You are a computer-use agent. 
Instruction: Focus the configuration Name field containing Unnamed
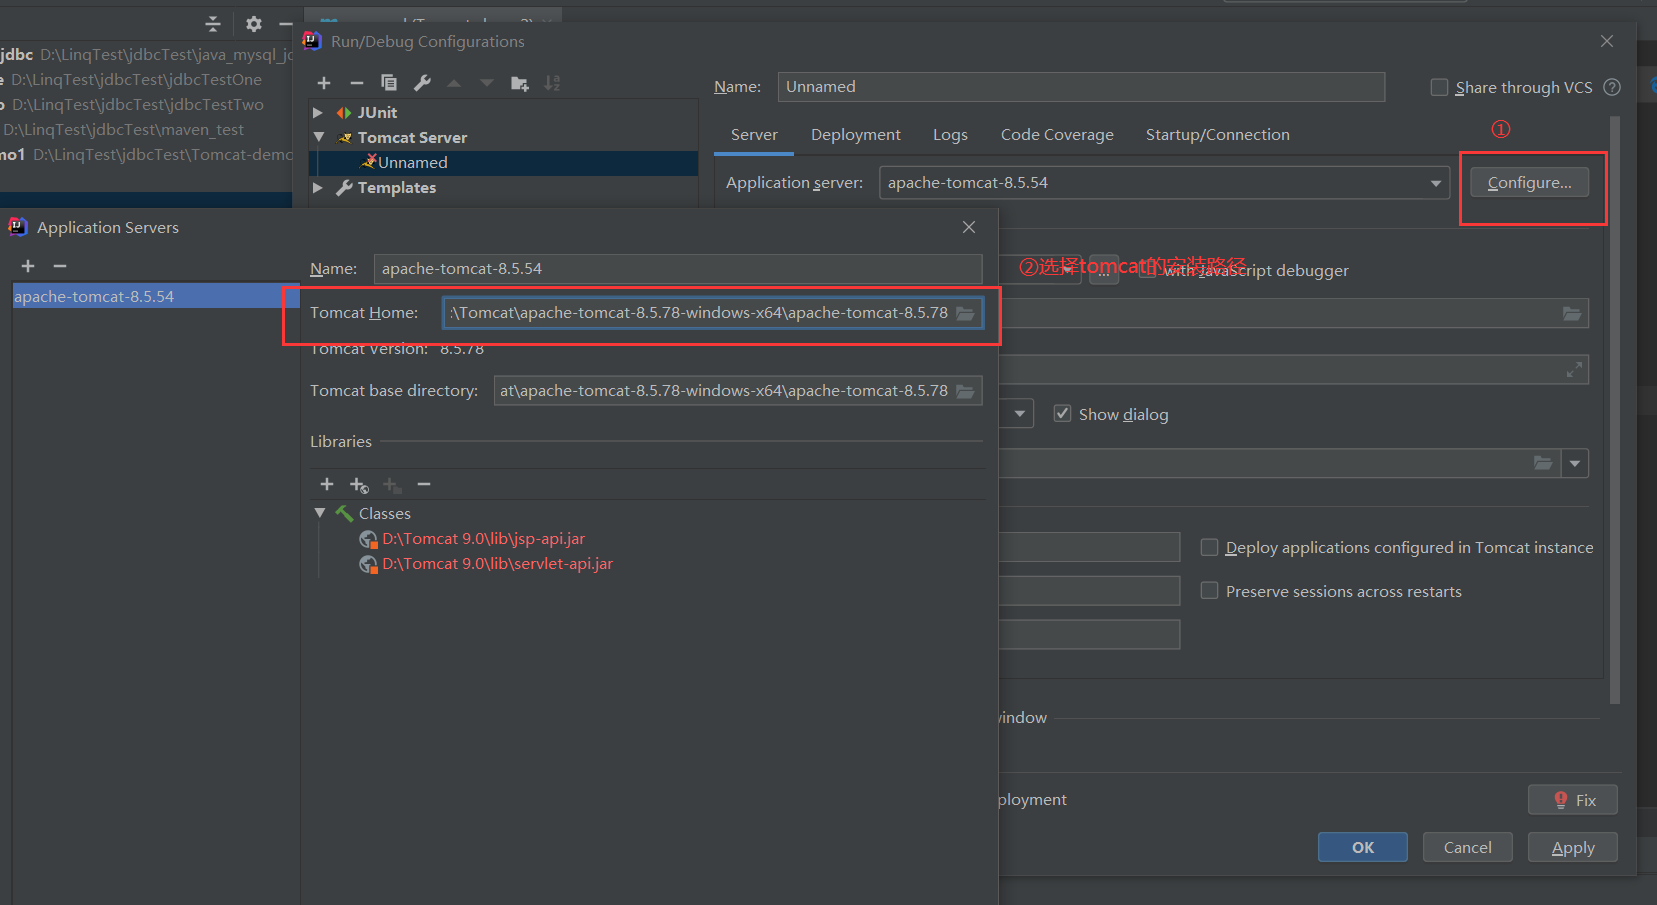pos(1081,87)
